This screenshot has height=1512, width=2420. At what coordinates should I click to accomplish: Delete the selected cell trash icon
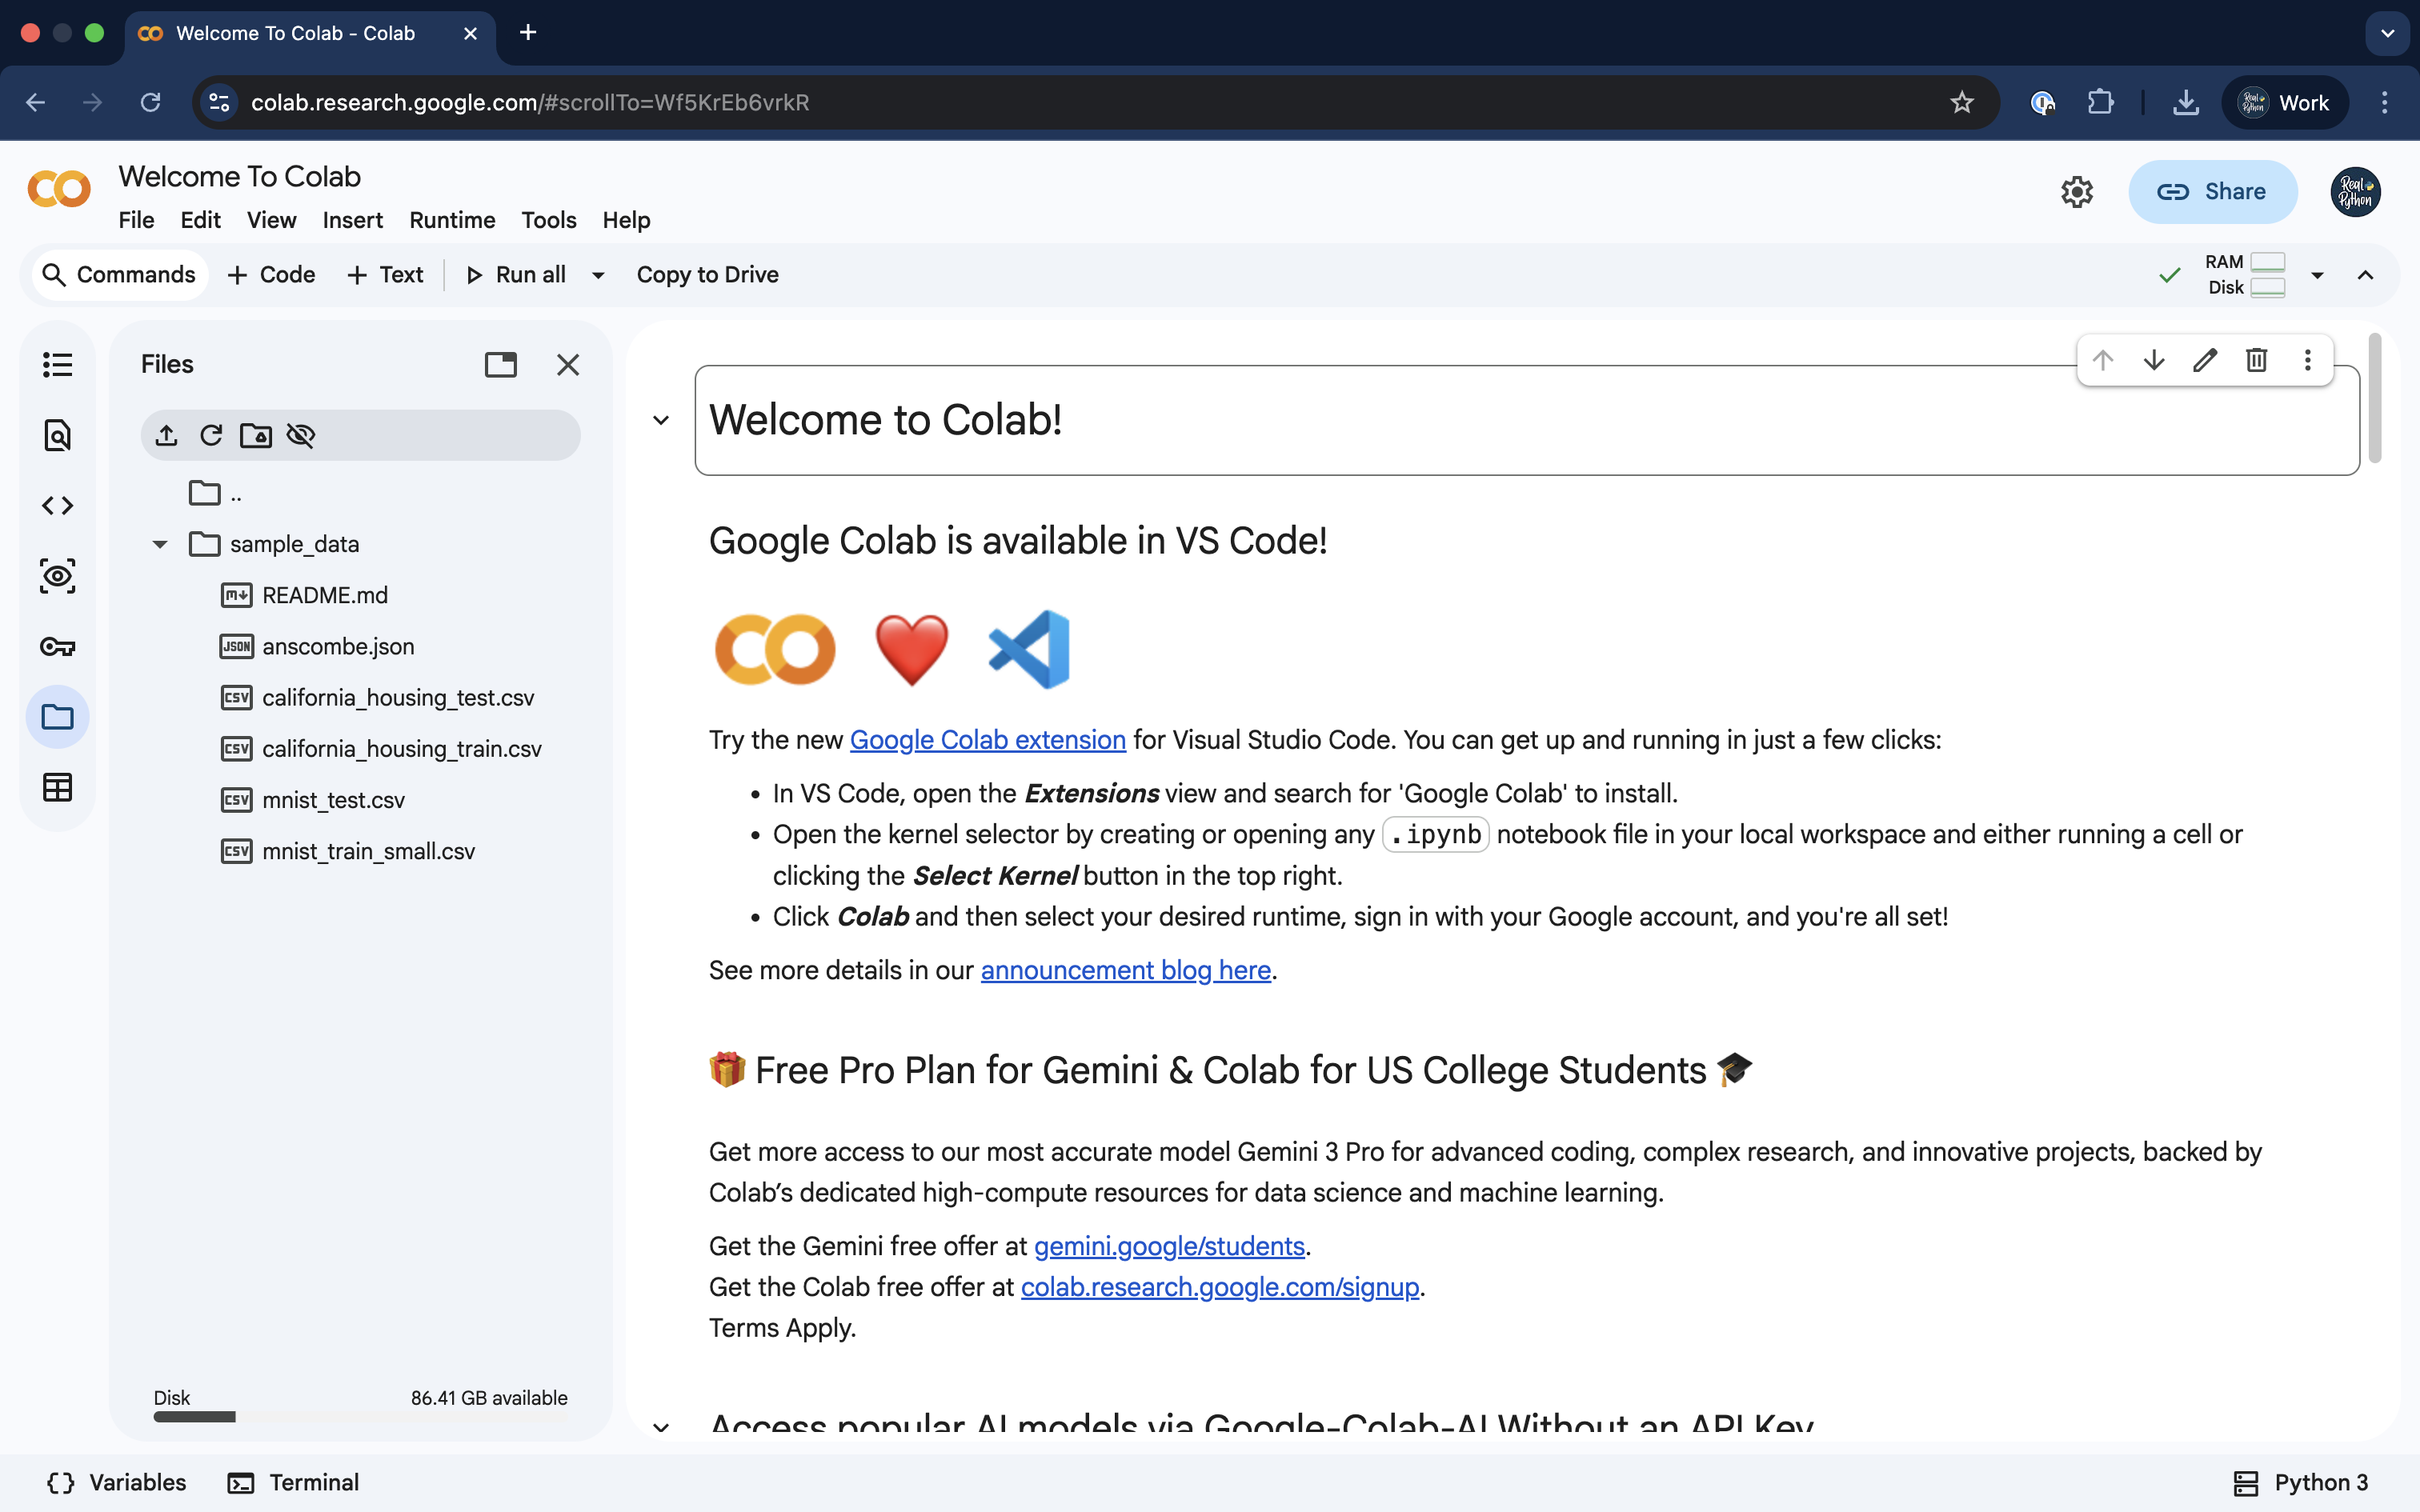[2257, 360]
